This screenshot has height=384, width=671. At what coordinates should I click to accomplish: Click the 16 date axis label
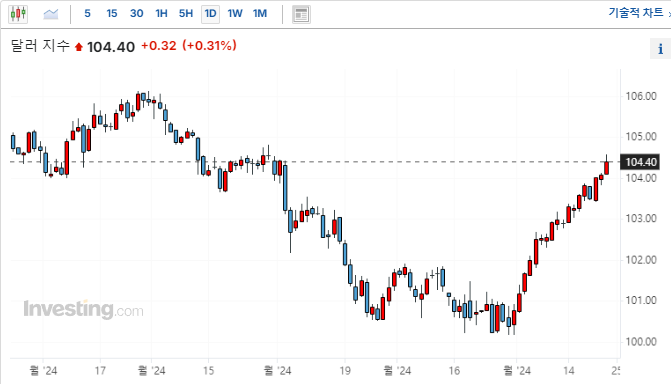point(454,370)
